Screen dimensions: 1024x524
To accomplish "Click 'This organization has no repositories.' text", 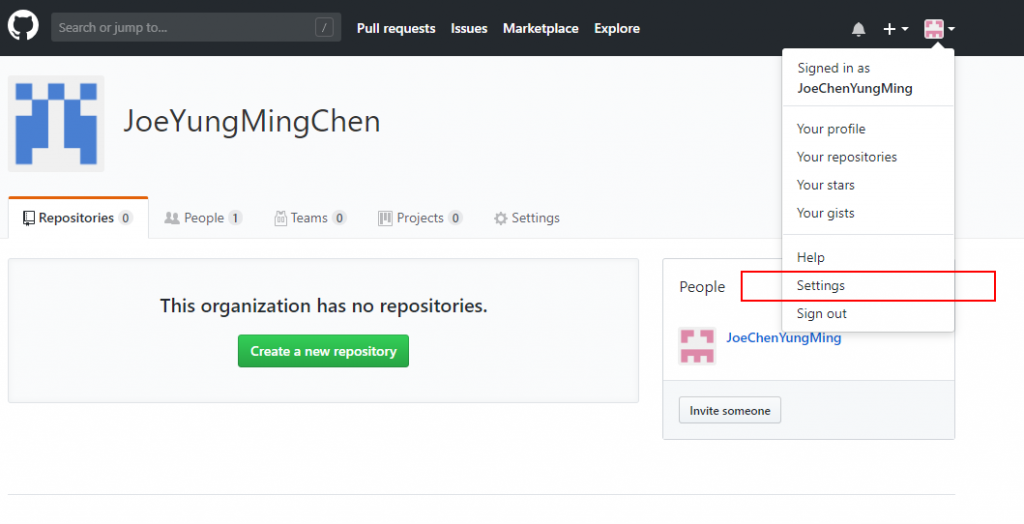I will tap(323, 306).
